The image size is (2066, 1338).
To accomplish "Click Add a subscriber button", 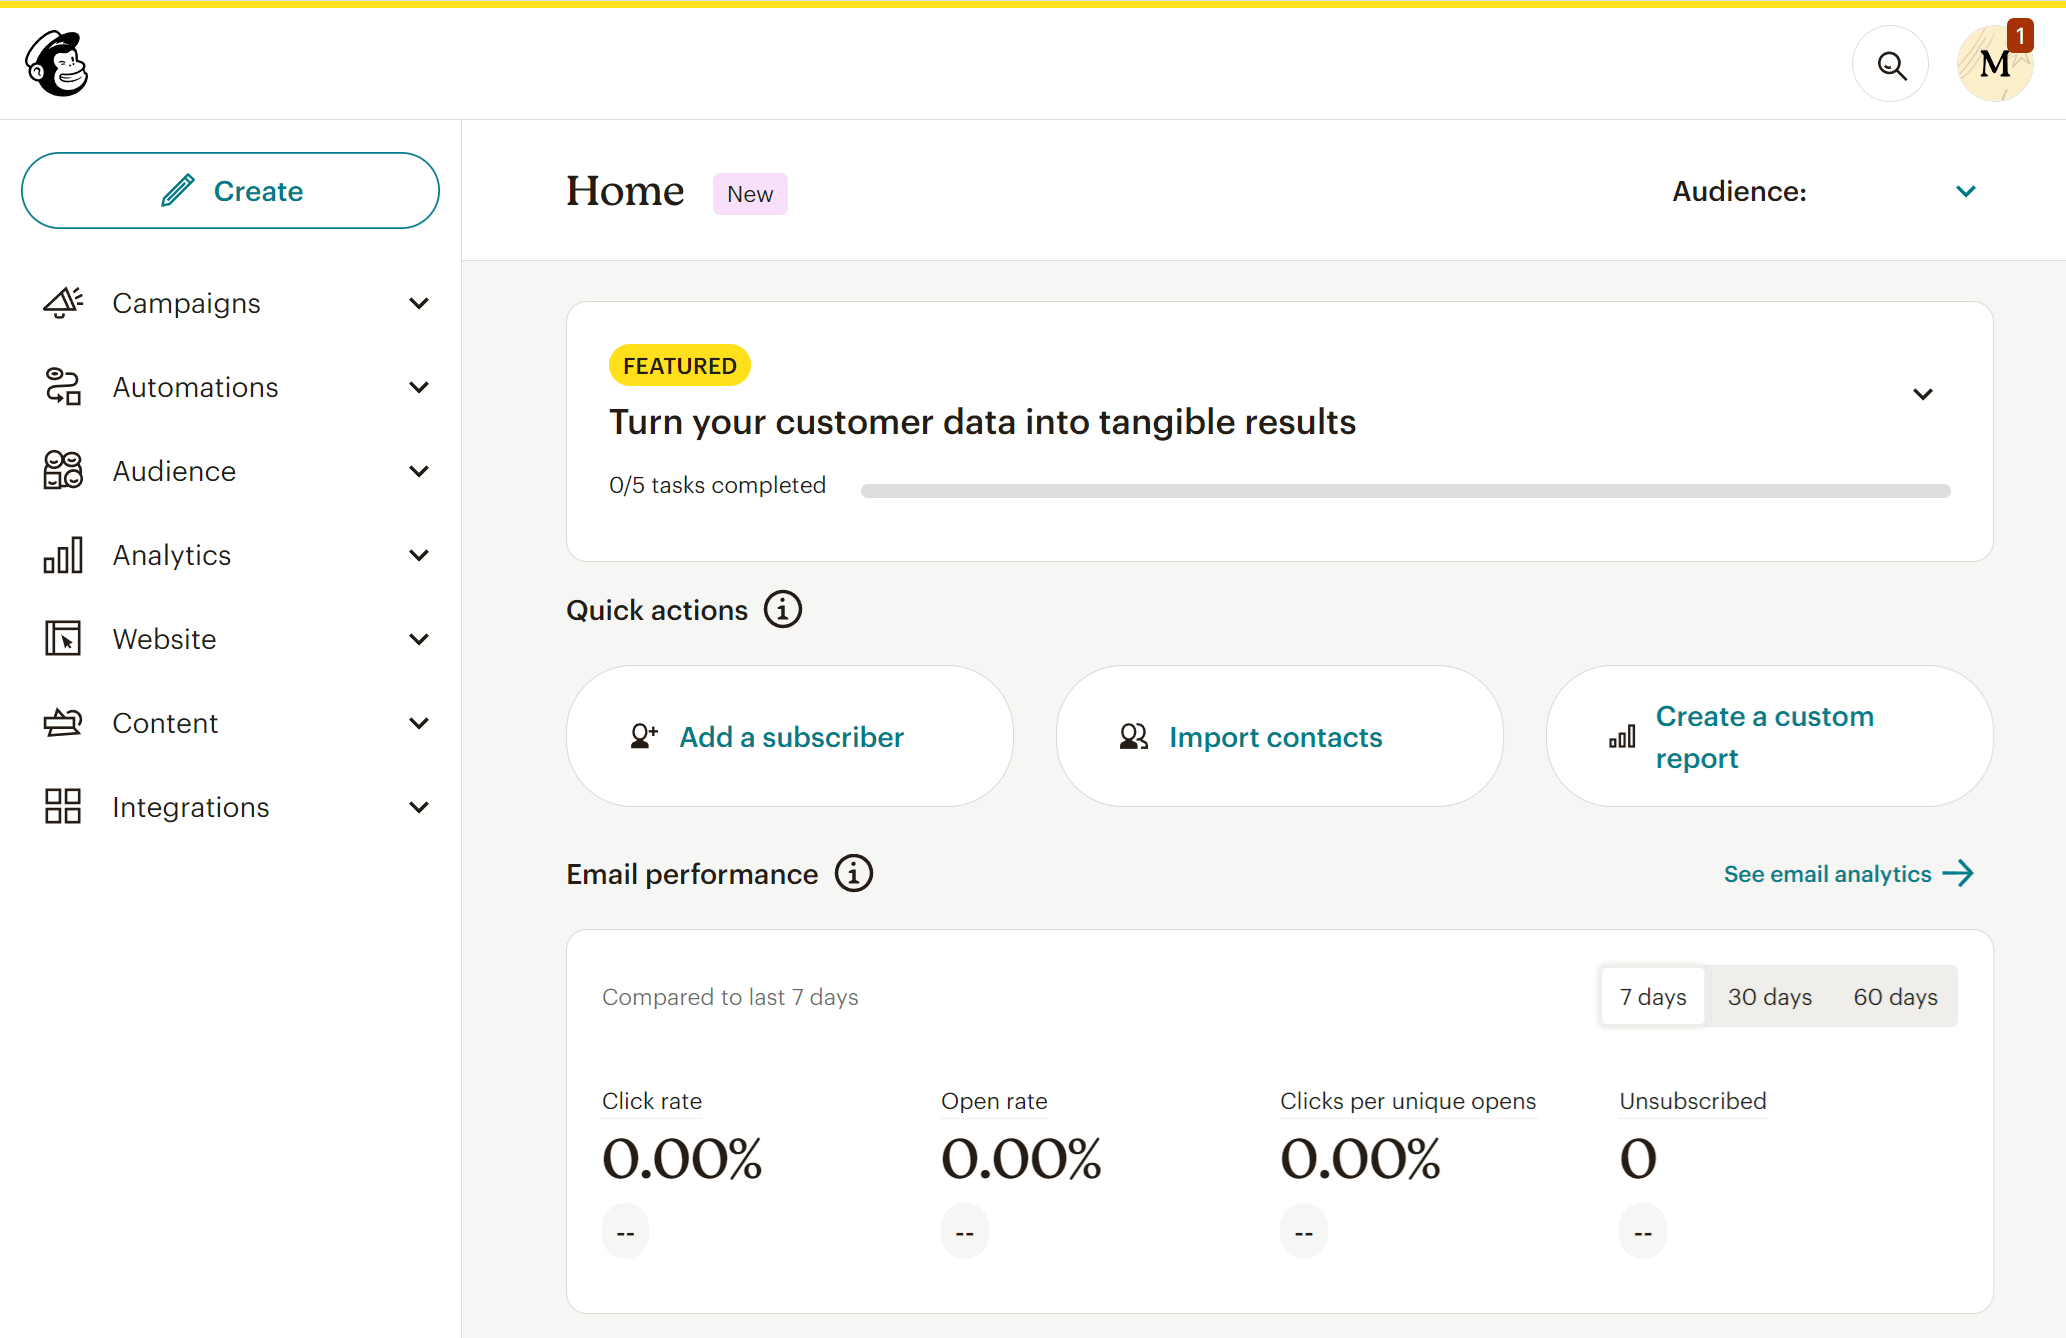I will 789,737.
